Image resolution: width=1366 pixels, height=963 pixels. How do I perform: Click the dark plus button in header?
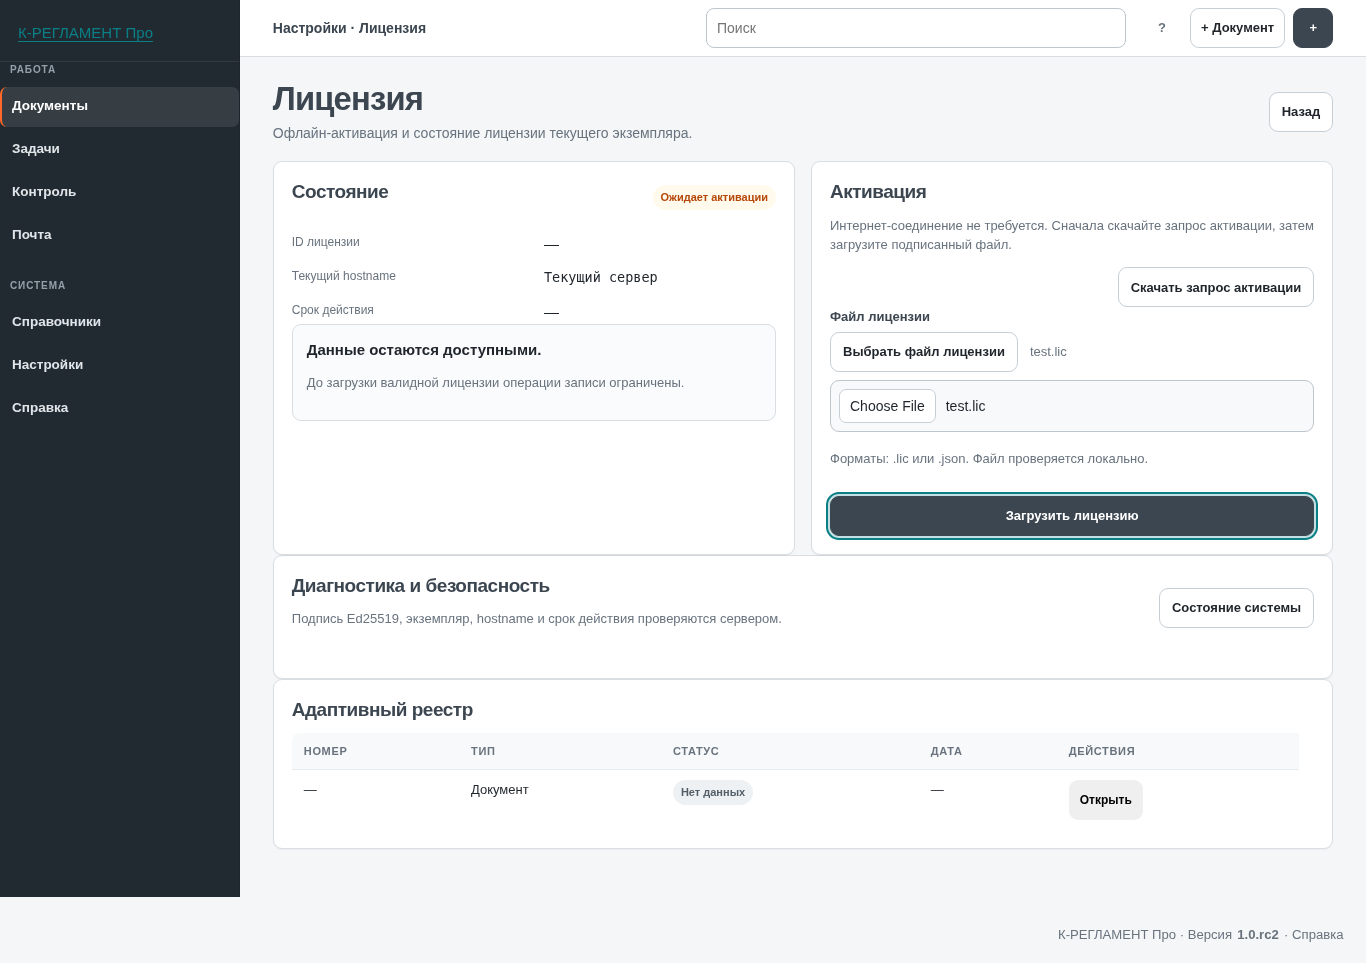[1313, 28]
